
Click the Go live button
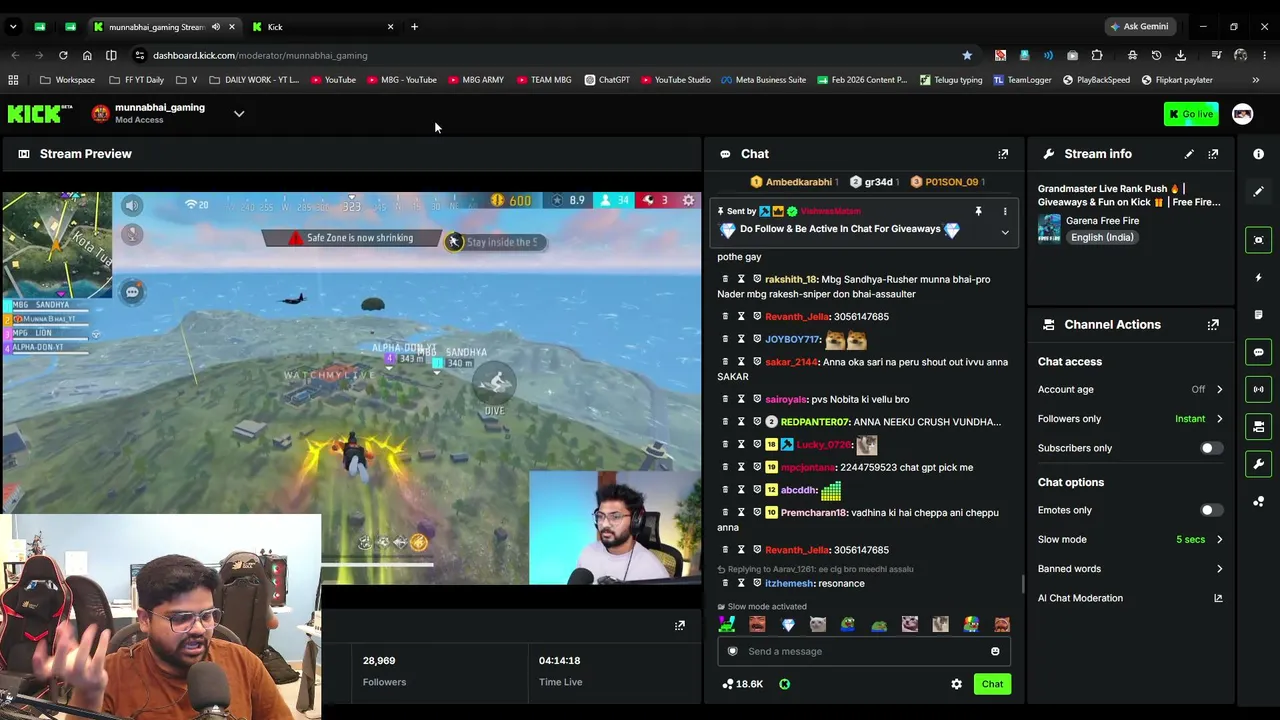[1191, 114]
